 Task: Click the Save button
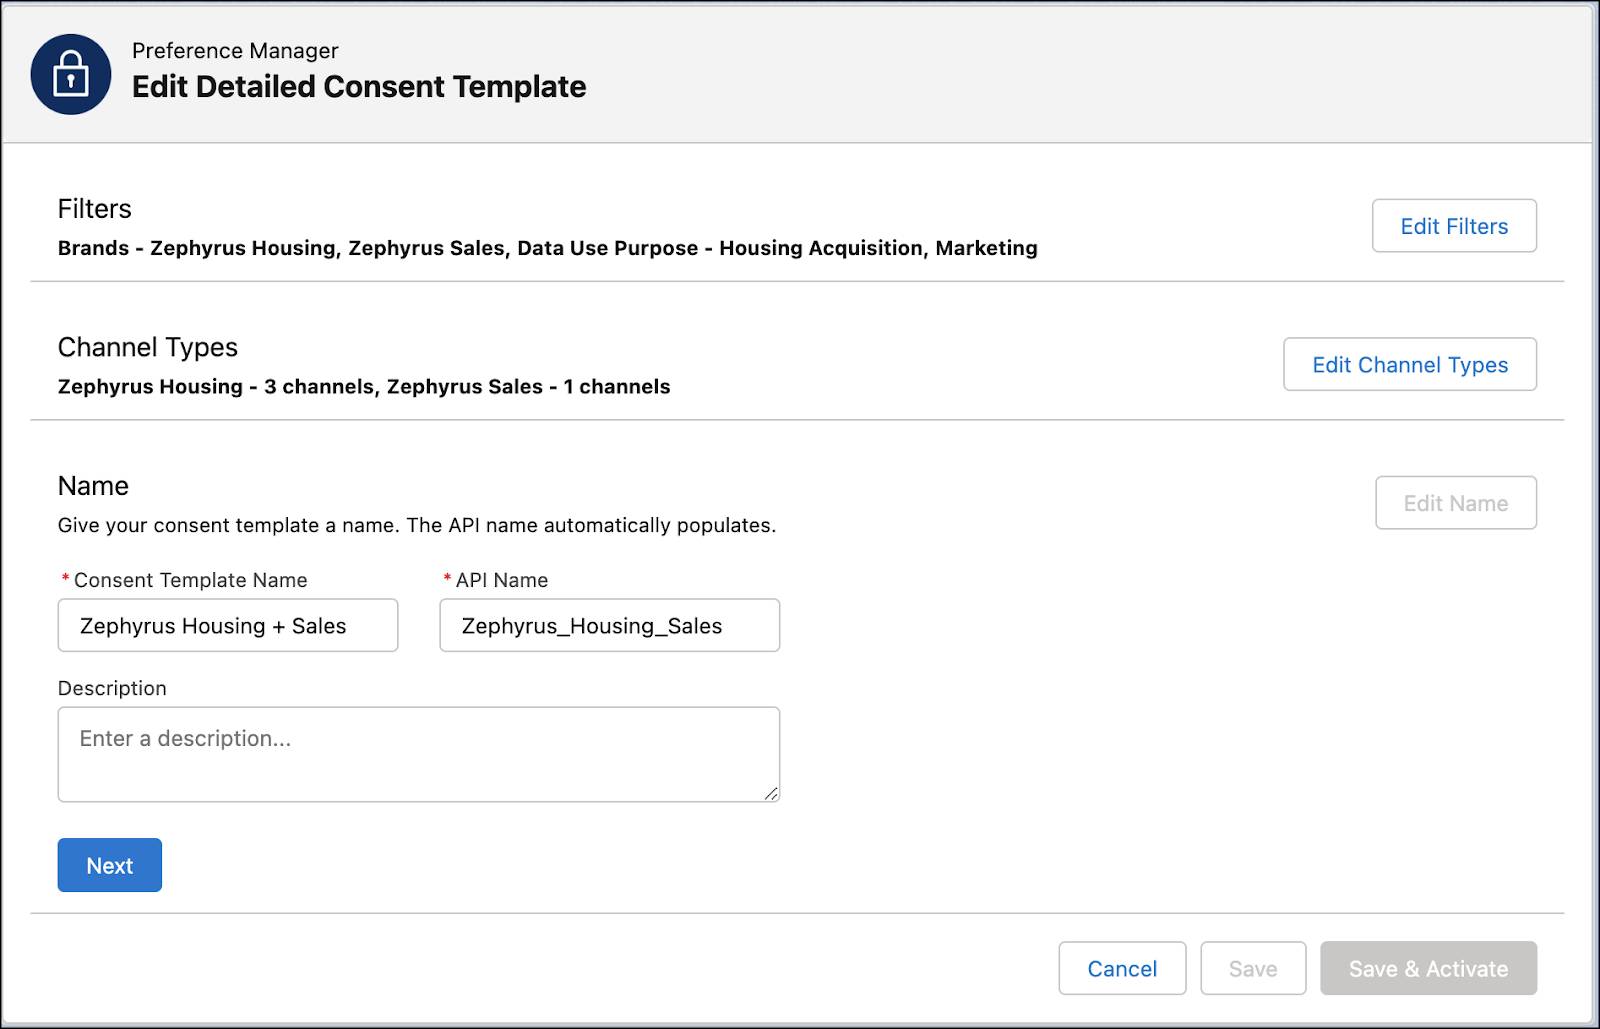(x=1253, y=969)
